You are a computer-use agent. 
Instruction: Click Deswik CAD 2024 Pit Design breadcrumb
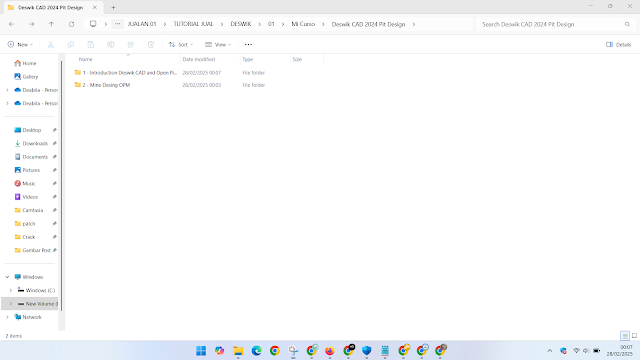point(368,24)
